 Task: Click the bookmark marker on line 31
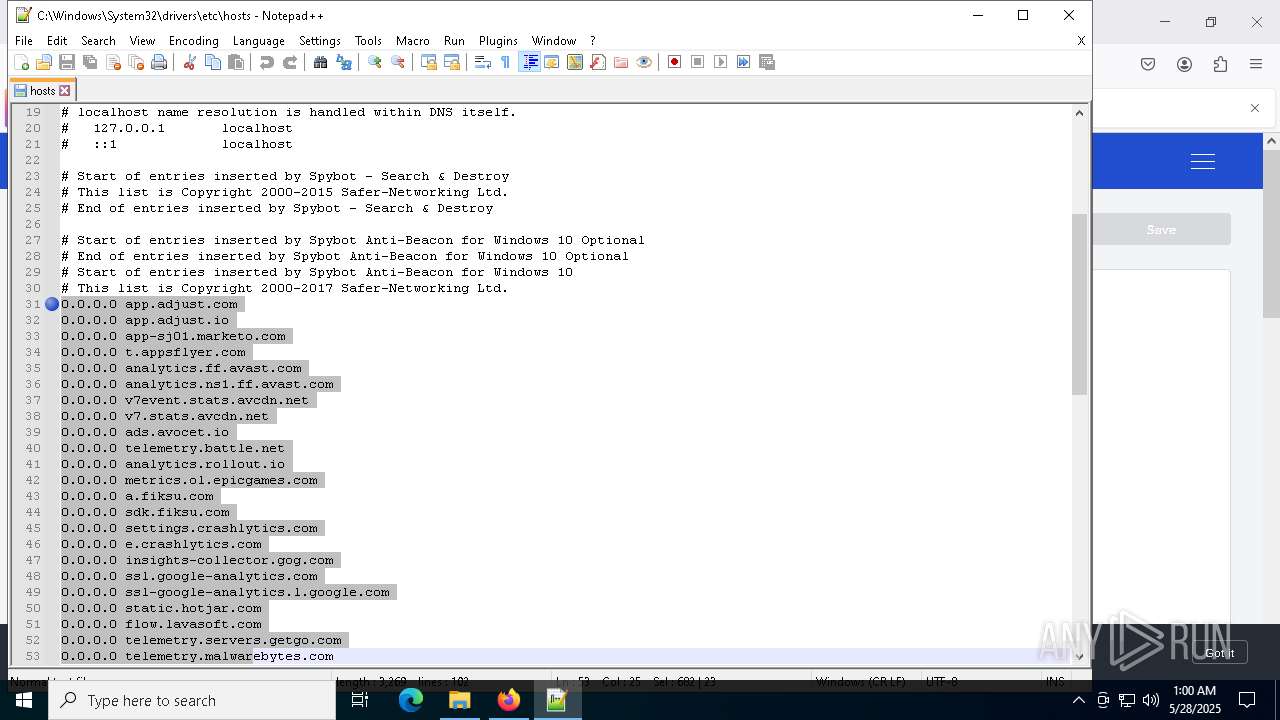pyautogui.click(x=52, y=304)
